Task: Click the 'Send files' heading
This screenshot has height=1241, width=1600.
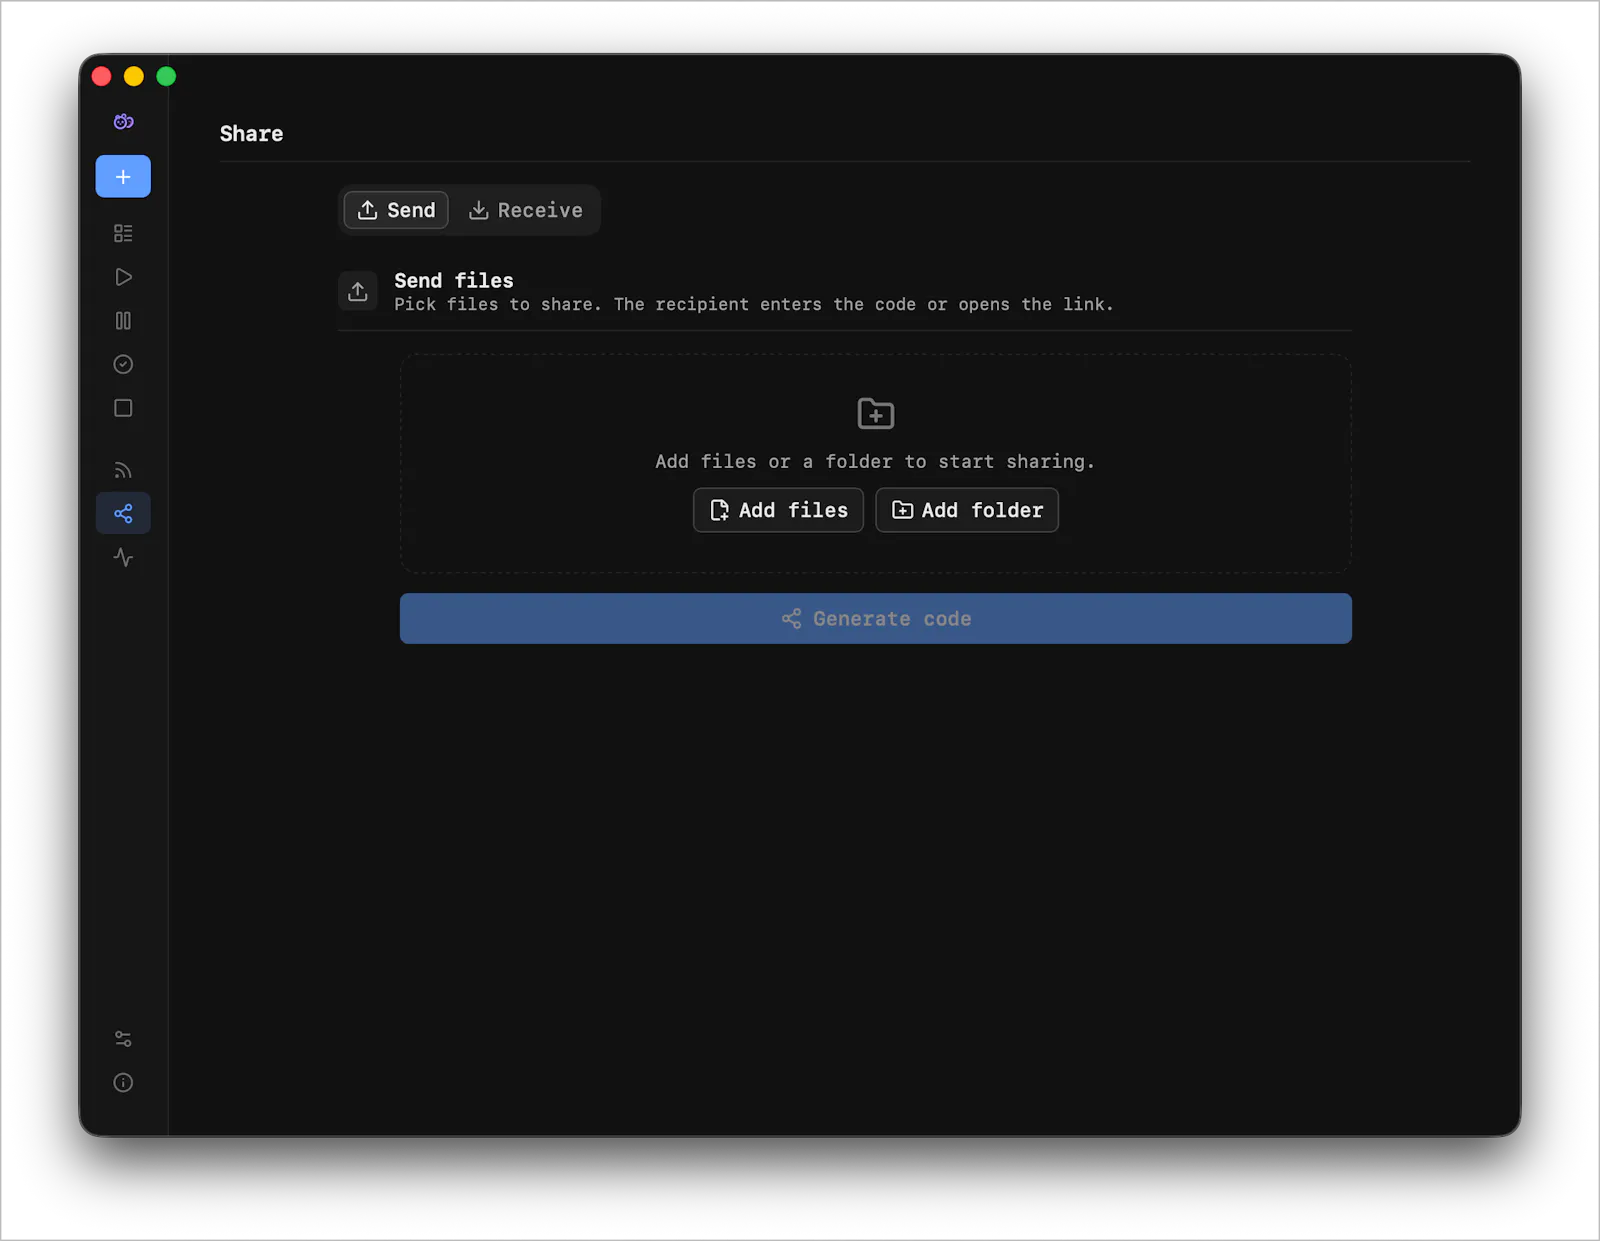Action: (454, 280)
